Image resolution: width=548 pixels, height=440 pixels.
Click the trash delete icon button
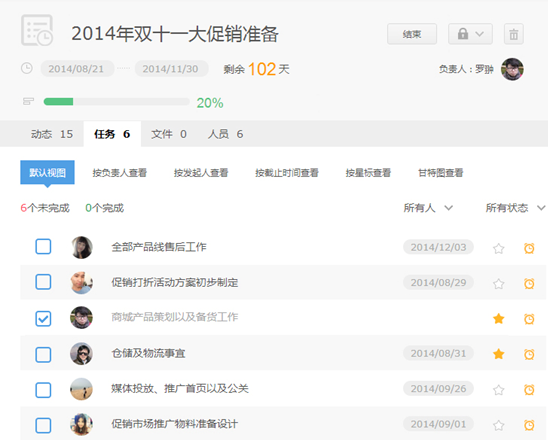[x=513, y=34]
